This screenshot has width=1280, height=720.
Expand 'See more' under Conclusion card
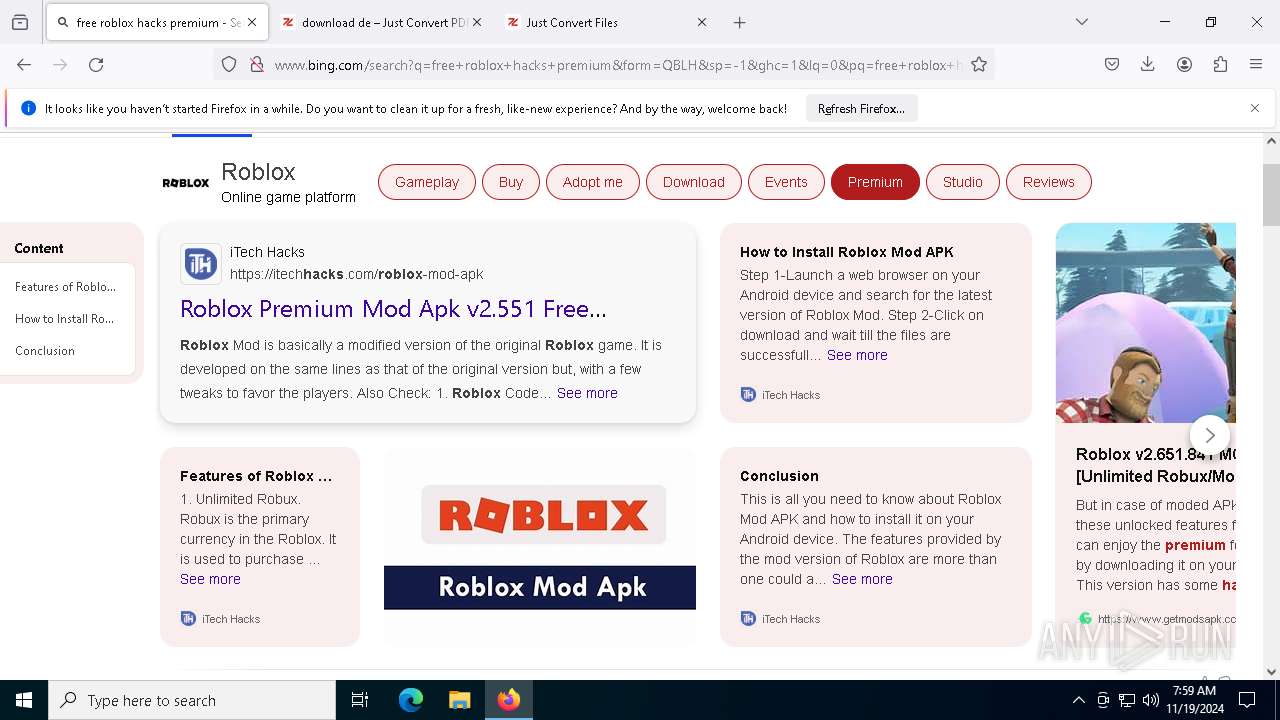(x=862, y=579)
